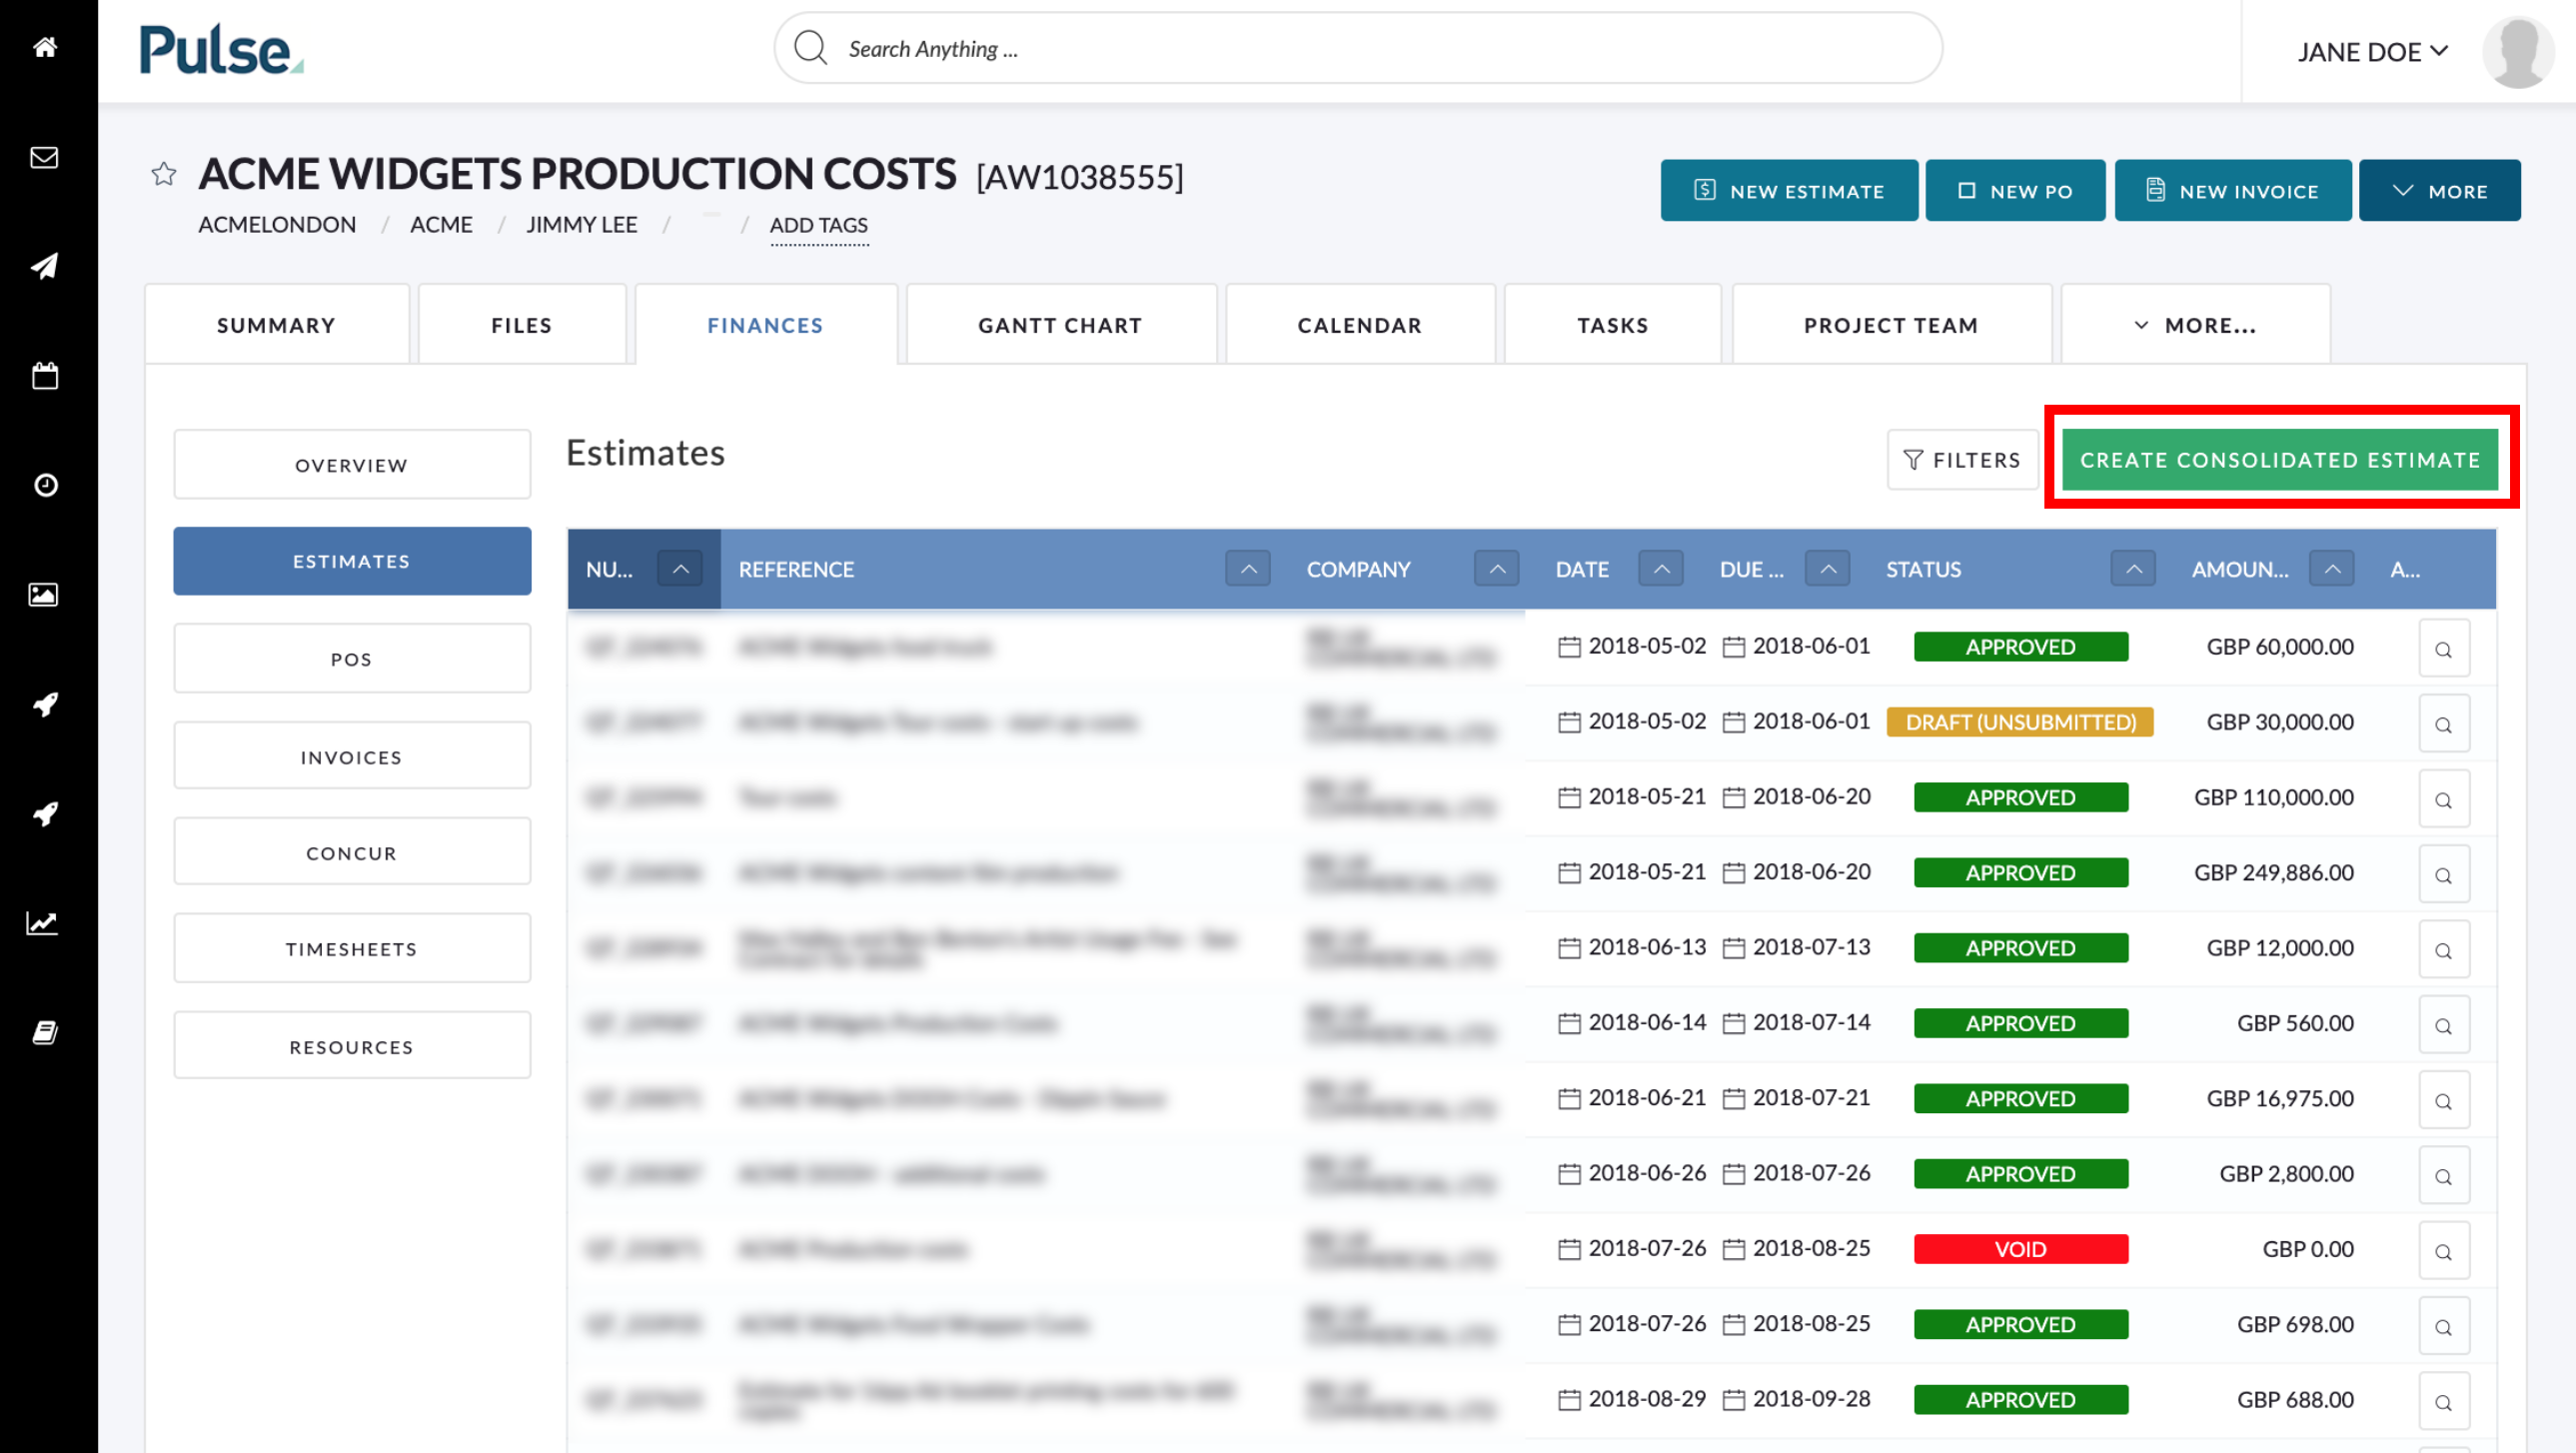Image resolution: width=2576 pixels, height=1453 pixels.
Task: View estimate of GBP 30,000.00 draft
Action: [2443, 723]
